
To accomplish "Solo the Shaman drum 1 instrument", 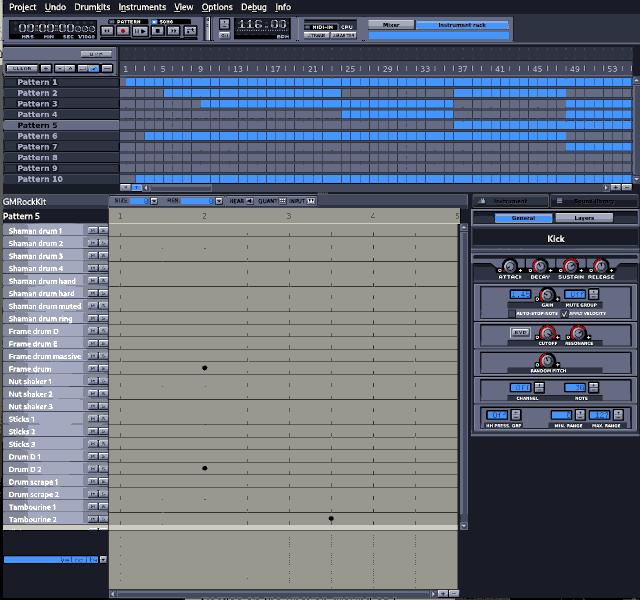I will click(x=103, y=231).
